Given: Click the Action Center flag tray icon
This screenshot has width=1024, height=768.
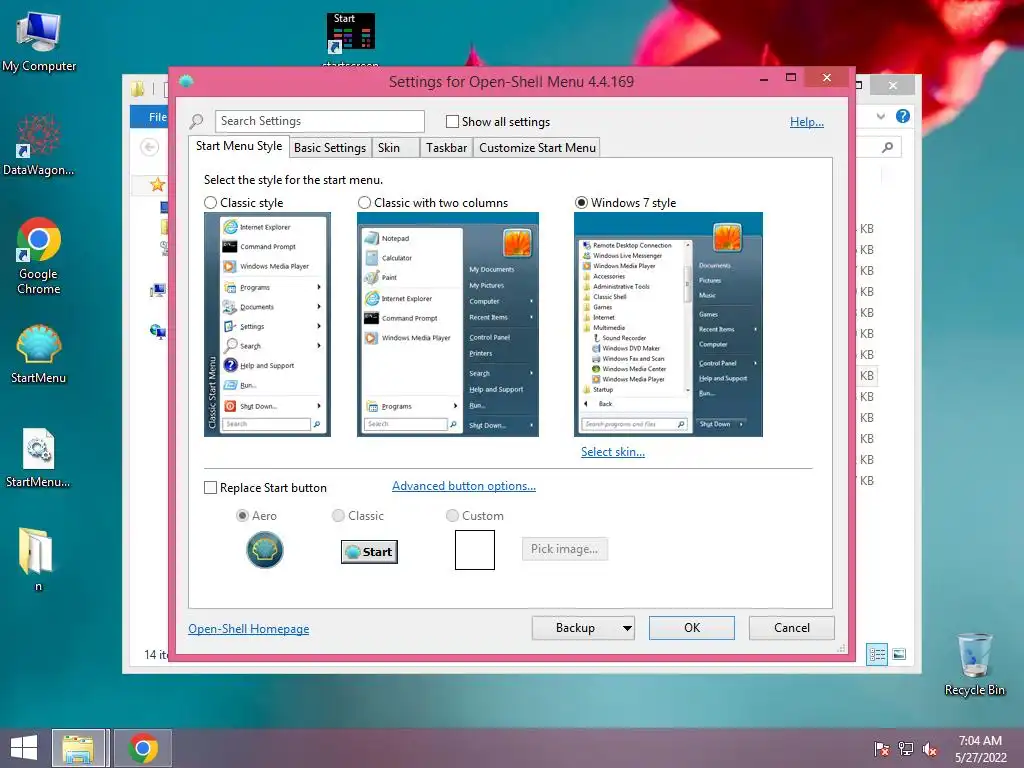Looking at the screenshot, I should 881,748.
